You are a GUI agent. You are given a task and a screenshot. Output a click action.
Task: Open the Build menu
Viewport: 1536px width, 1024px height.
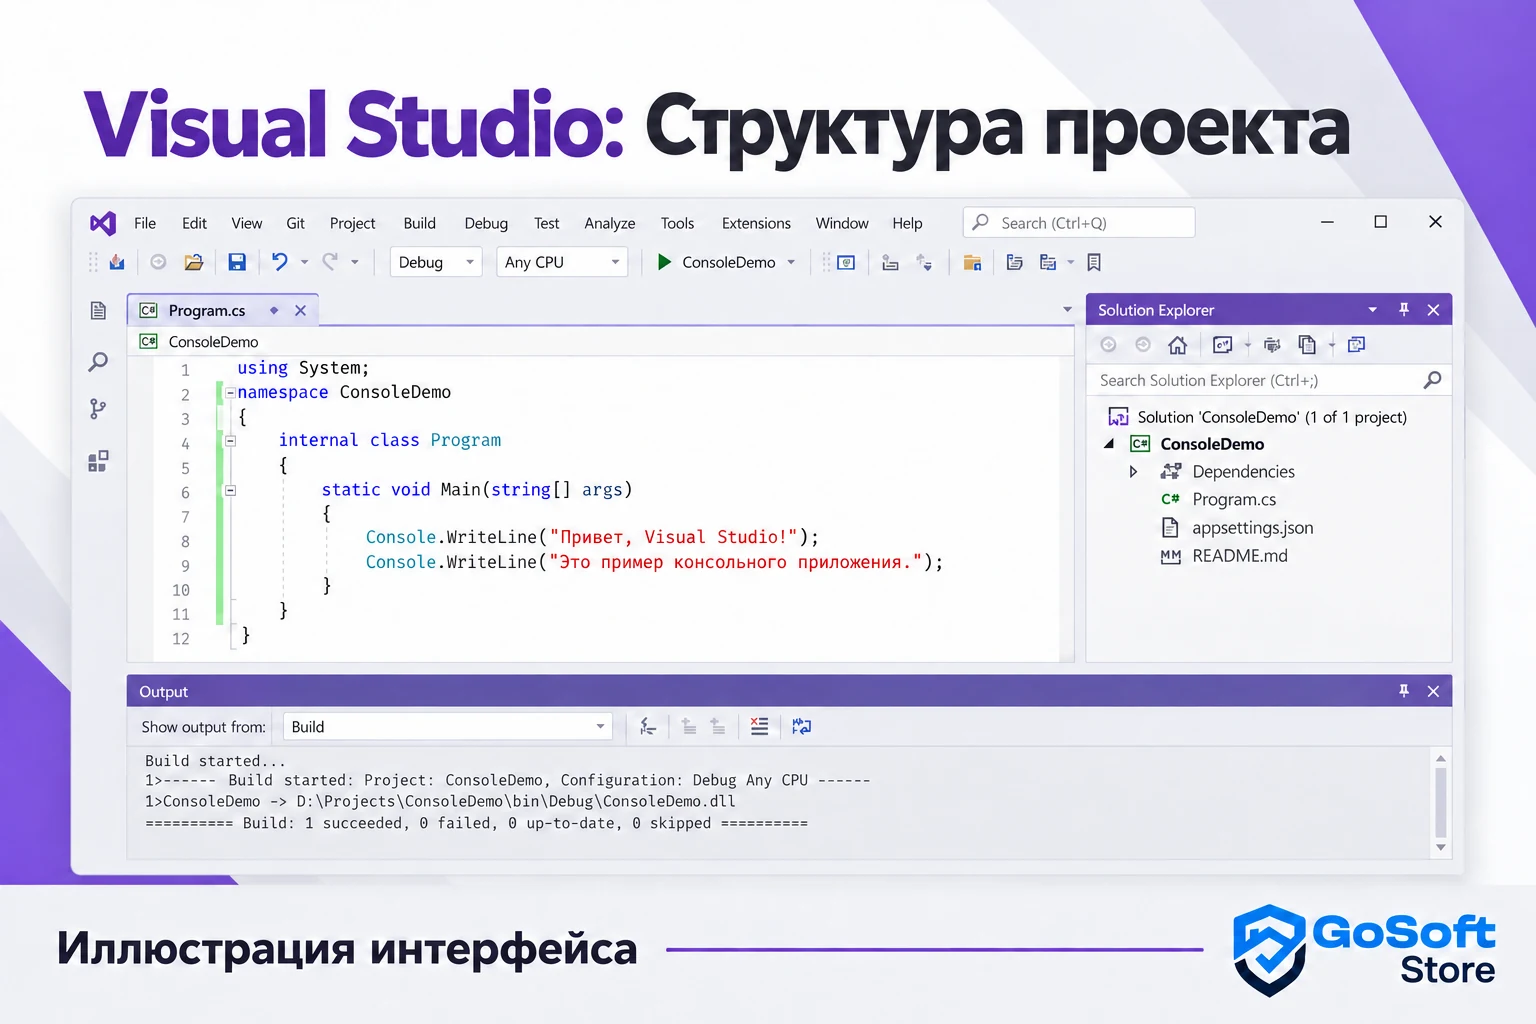coord(420,223)
